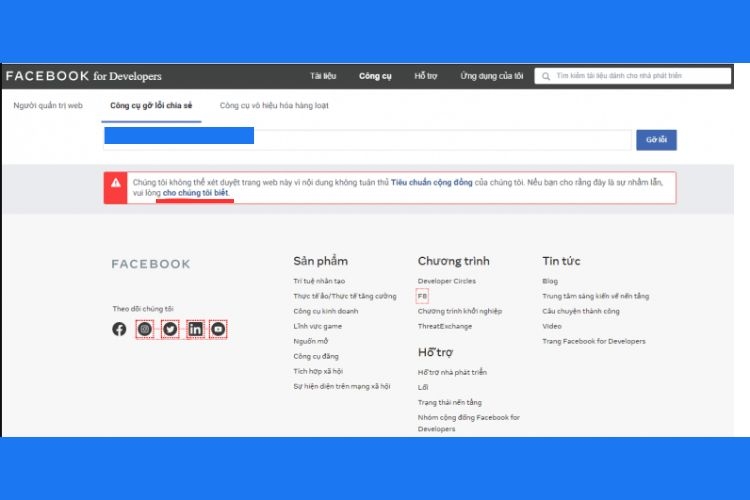
Task: Open the Công cụ menu
Action: click(375, 76)
